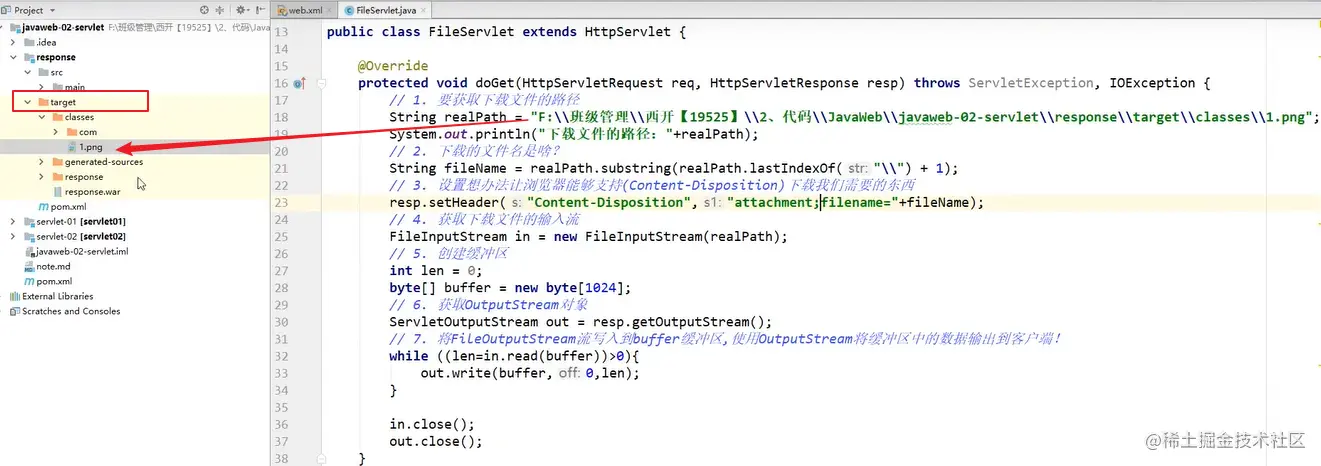Screen dimensions: 1321x466
Task: Click the FileServlet.java tab class icon
Action: coord(348,10)
